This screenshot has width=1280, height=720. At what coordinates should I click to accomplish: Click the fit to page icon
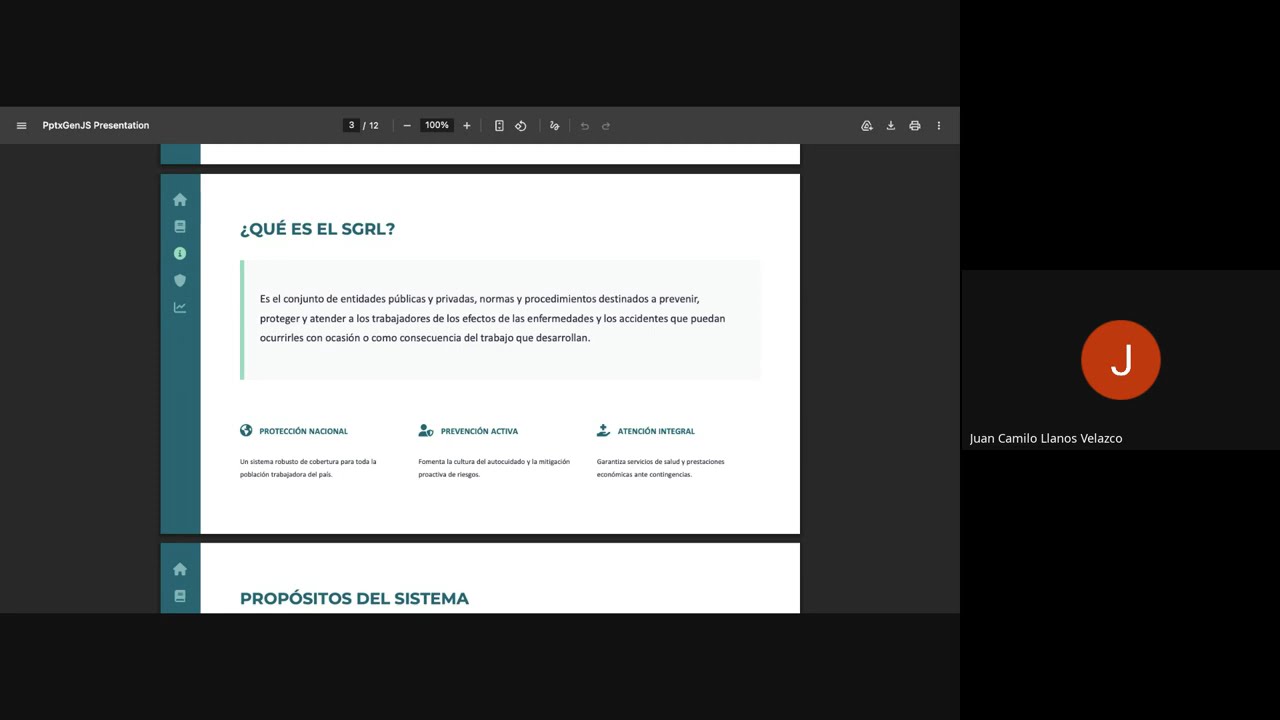499,126
